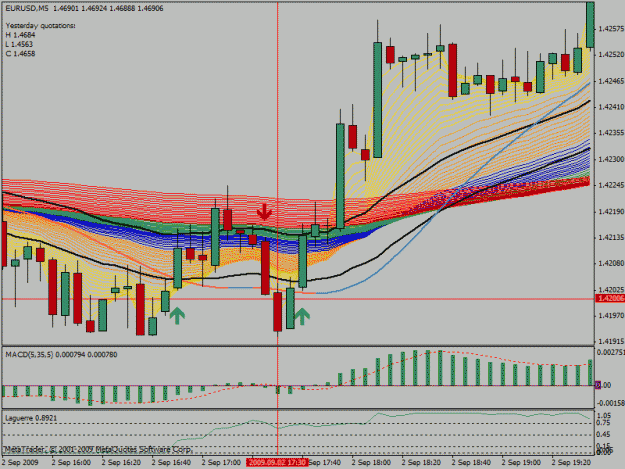Click the '2 Sep 16:40' time axis label
This screenshot has width=625, height=469.
coord(171,463)
